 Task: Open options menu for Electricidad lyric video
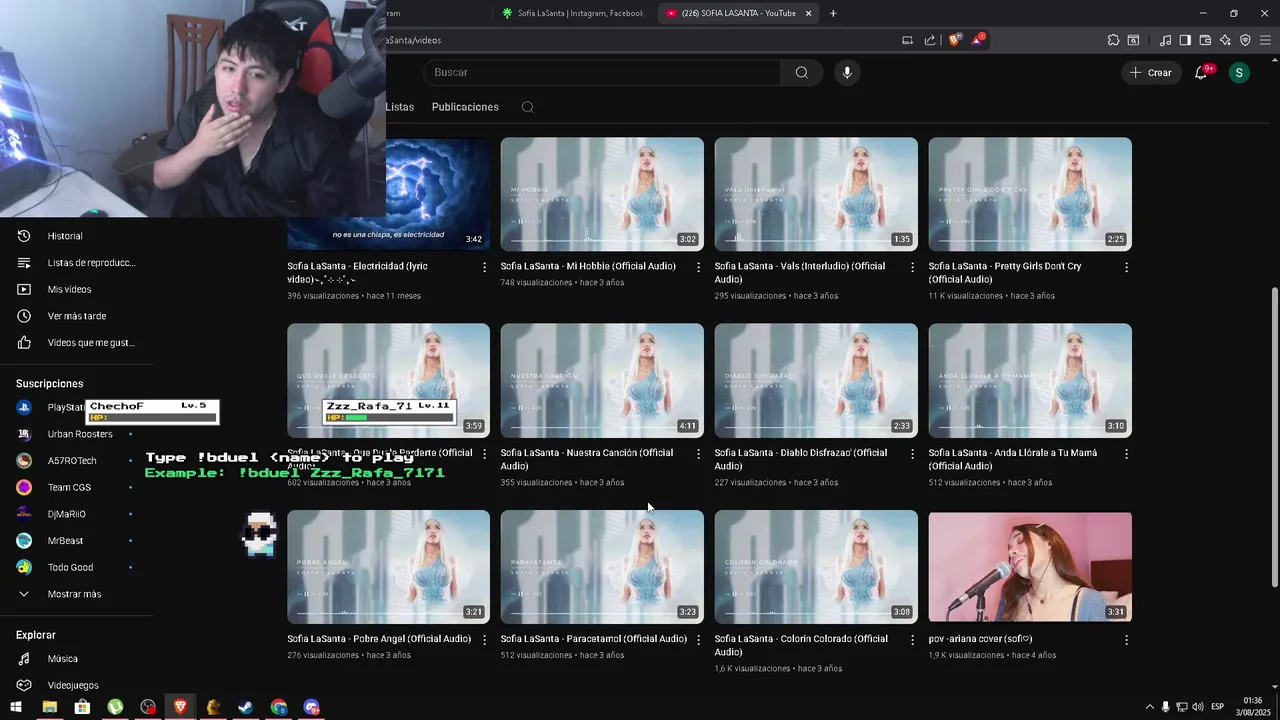click(484, 267)
